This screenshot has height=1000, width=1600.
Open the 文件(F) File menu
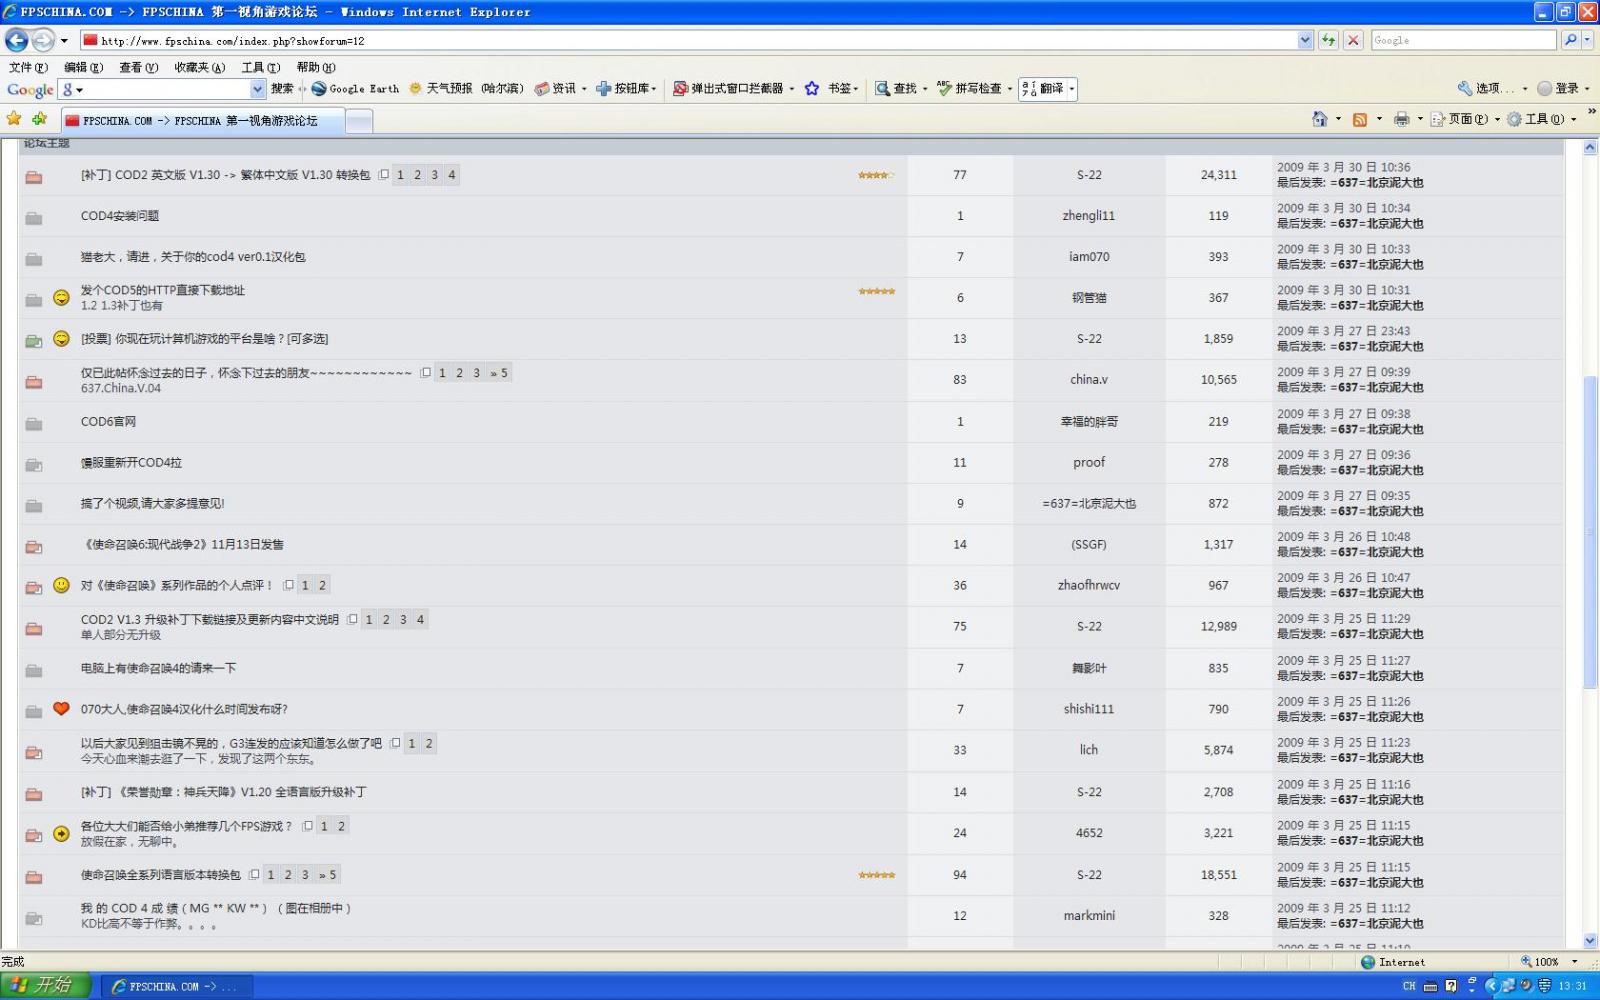[x=28, y=67]
